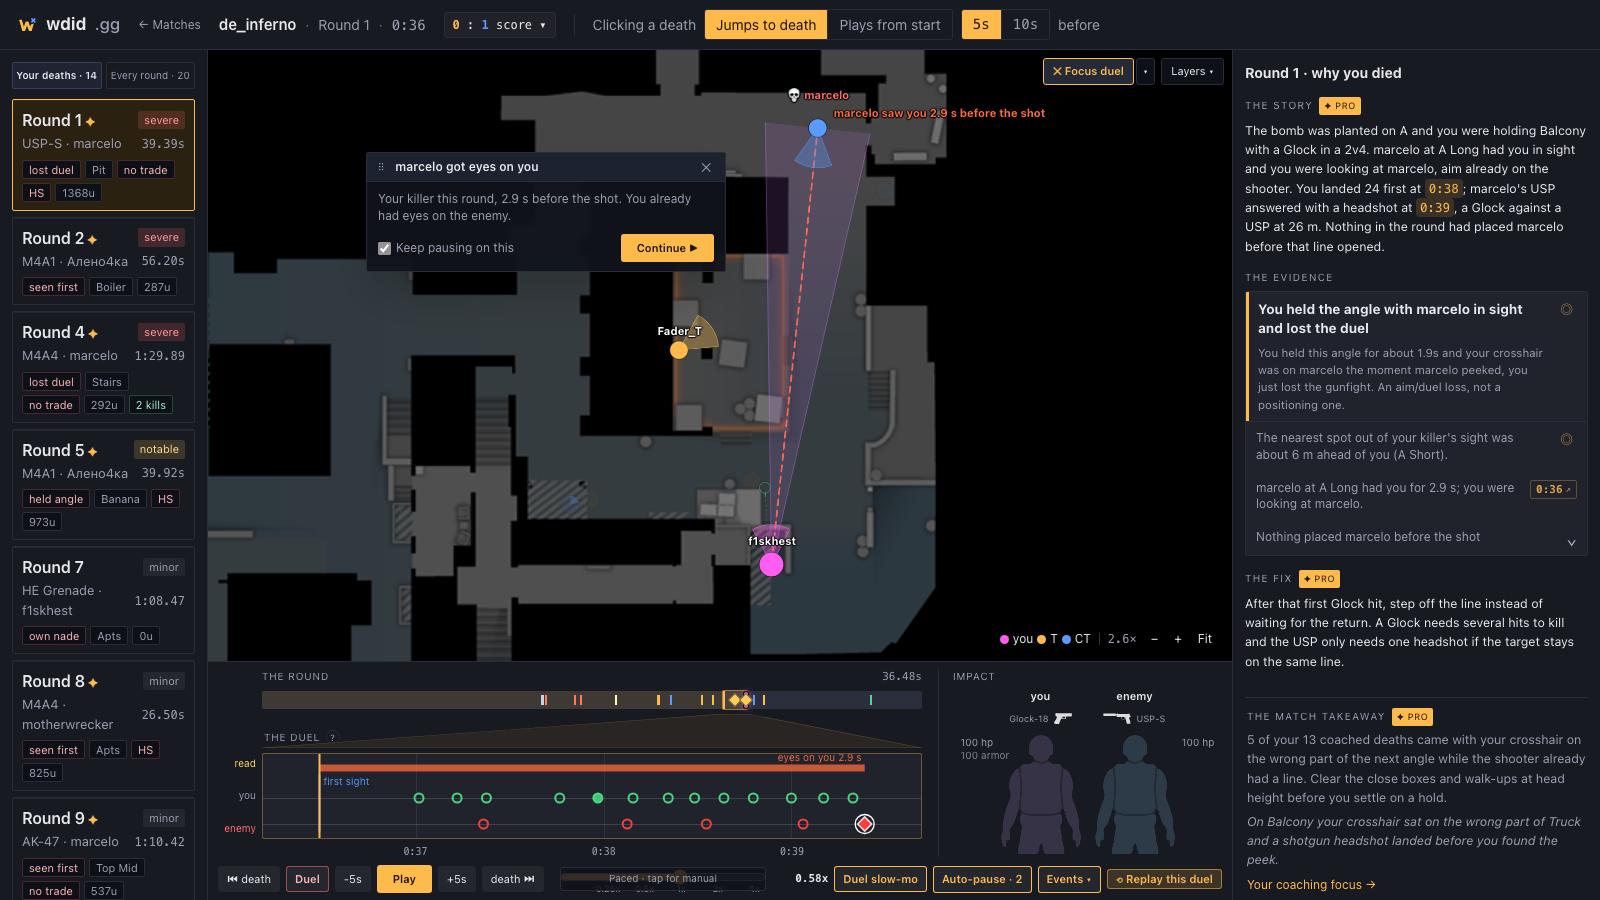The image size is (1600, 900).
Task: Click the USP-S weapon icon
Action: 1117,717
